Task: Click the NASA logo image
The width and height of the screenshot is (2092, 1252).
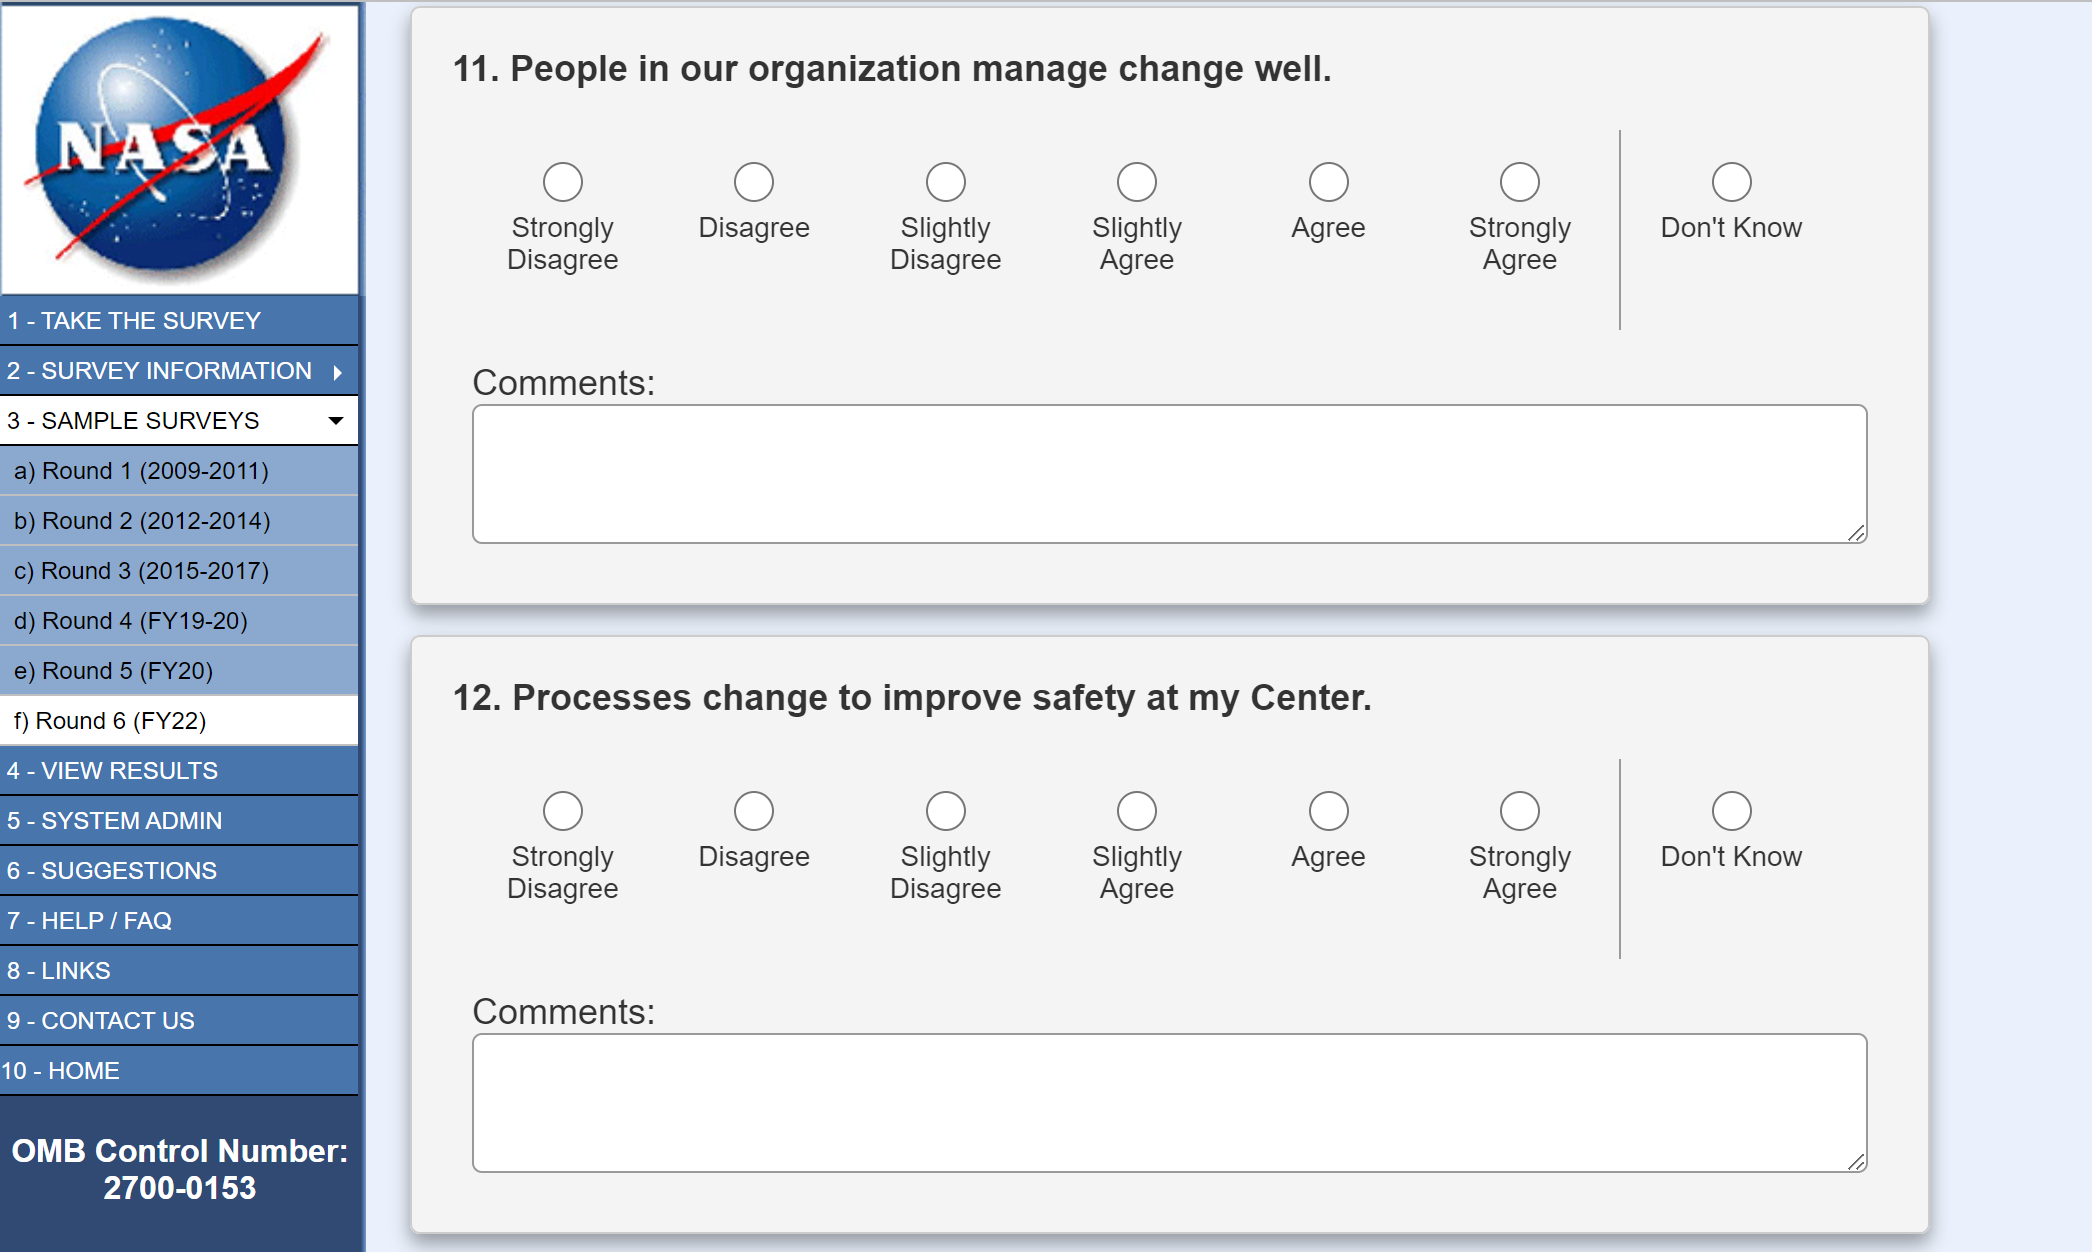Action: pyautogui.click(x=180, y=149)
